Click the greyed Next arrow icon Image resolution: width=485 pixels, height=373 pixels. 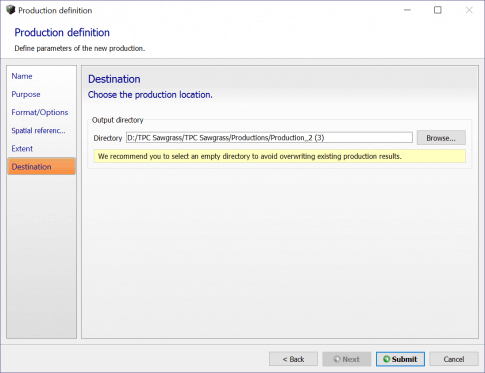[337, 359]
